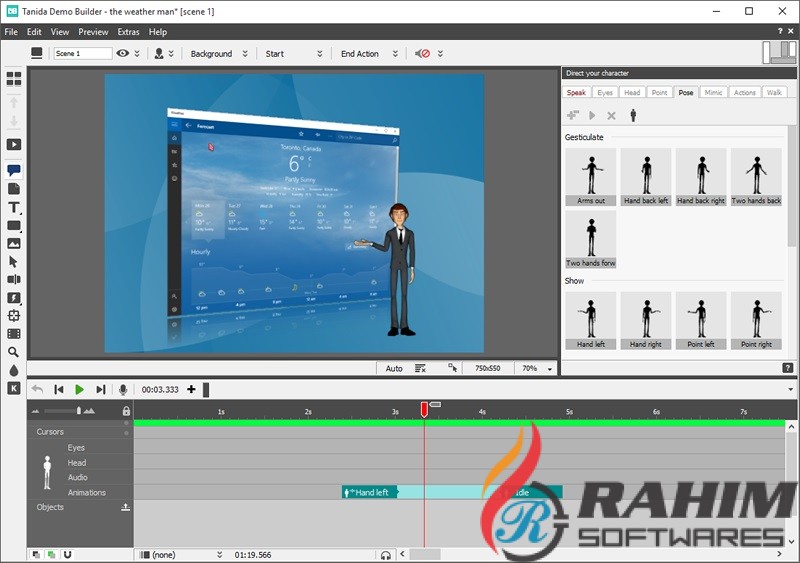The image size is (800, 563).
Task: Click the preview play tool in sidebar
Action: (x=14, y=144)
